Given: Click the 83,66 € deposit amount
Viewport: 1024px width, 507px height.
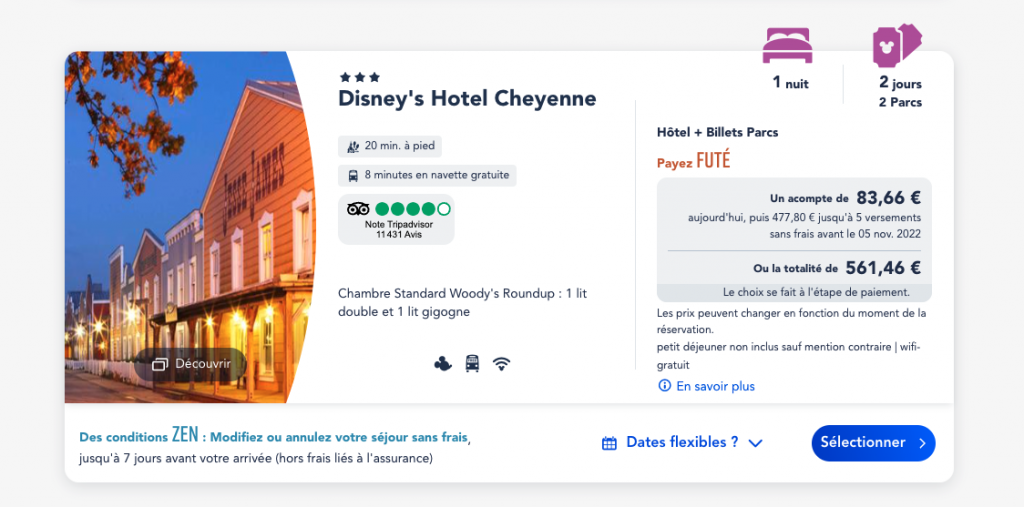Looking at the screenshot, I should (888, 198).
